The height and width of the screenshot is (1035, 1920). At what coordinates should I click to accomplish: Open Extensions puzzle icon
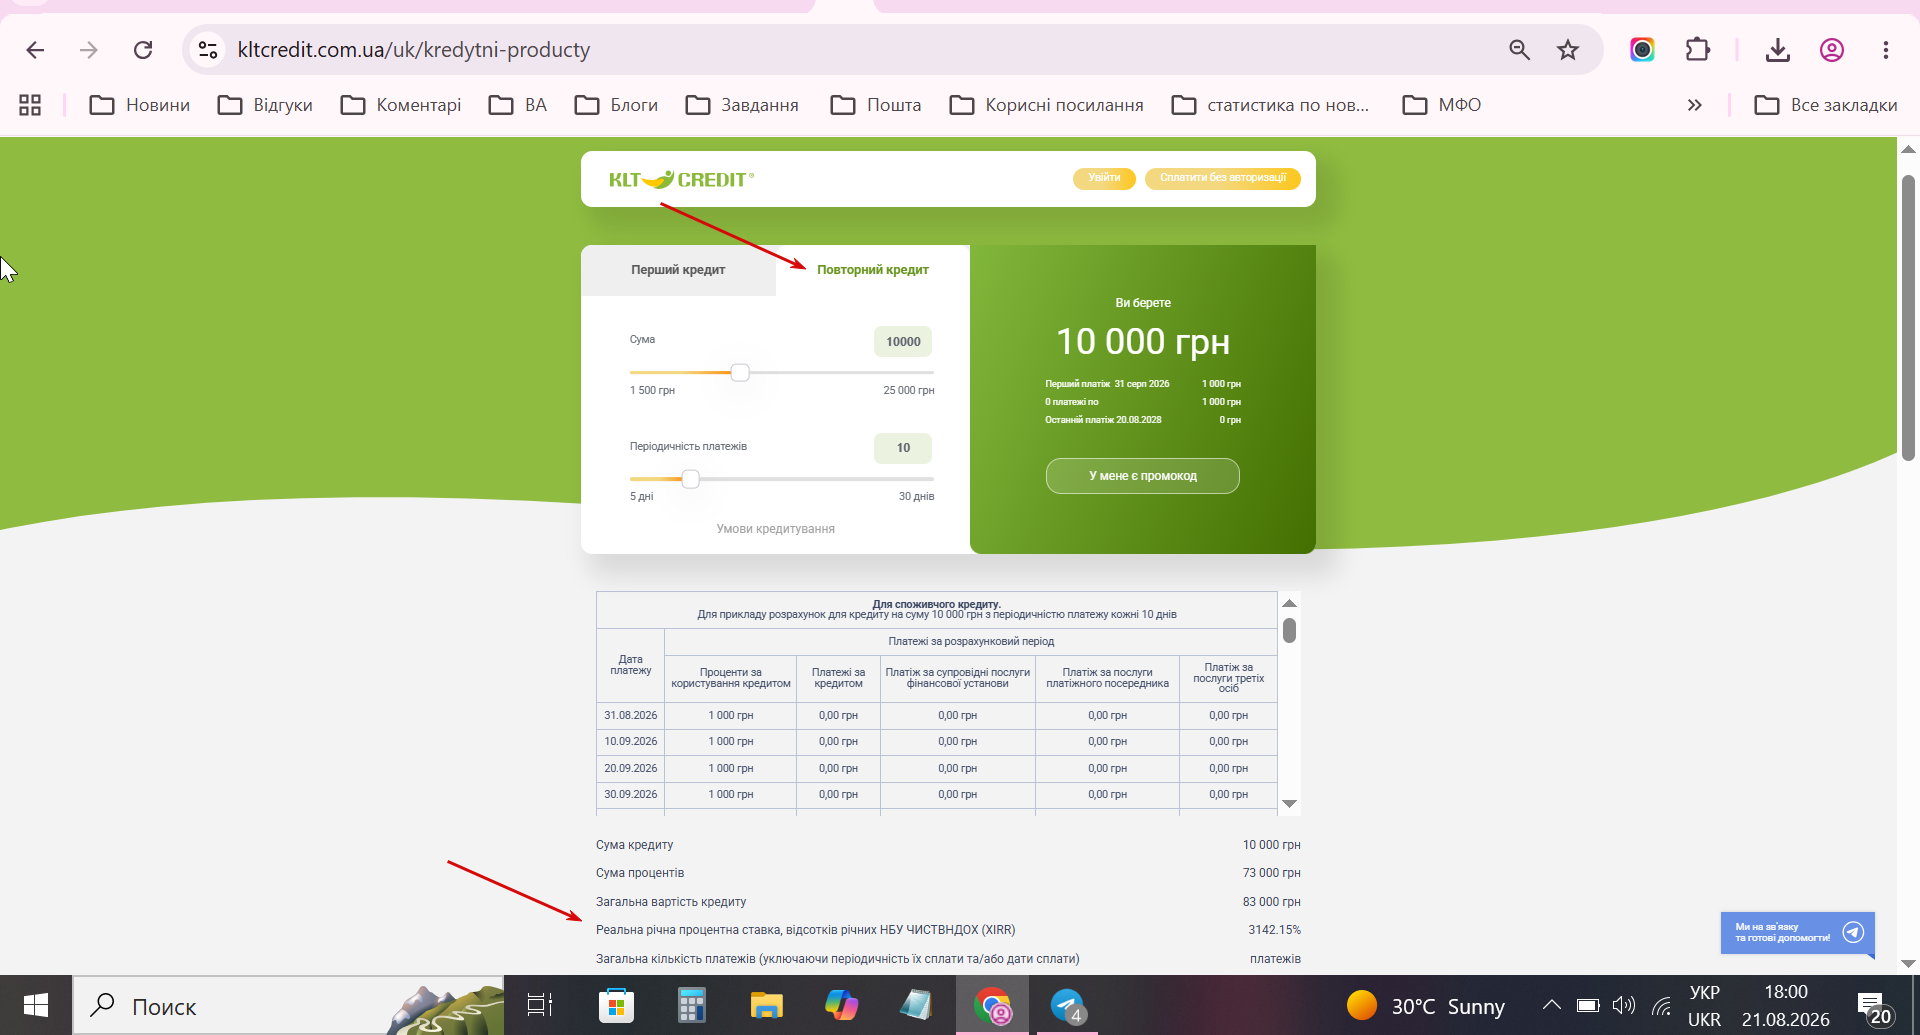(x=1697, y=50)
